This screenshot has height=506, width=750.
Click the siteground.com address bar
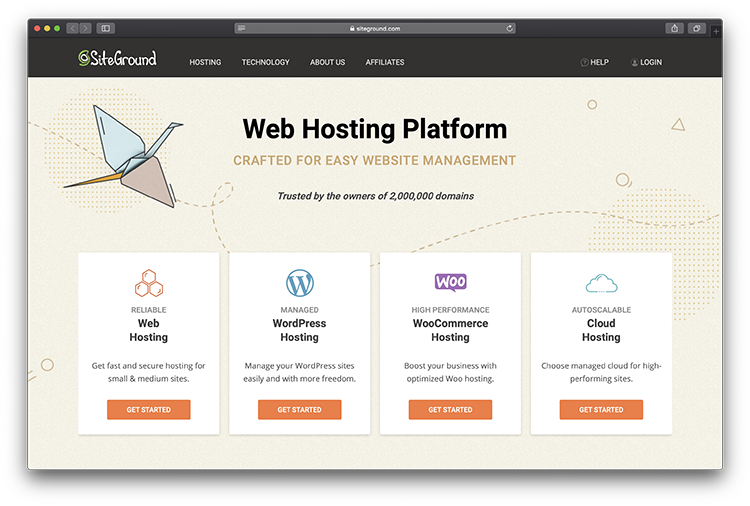tap(375, 28)
